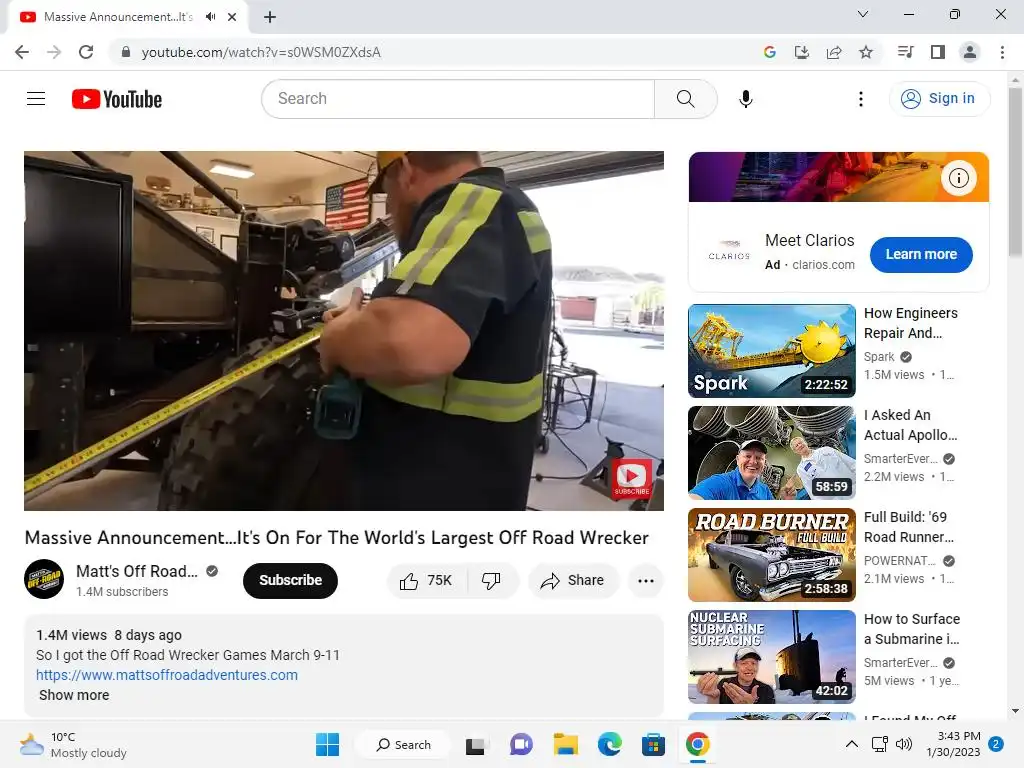Screen dimensions: 1024x768
Task: Open Chrome three-dot menu
Action: click(x=1002, y=52)
